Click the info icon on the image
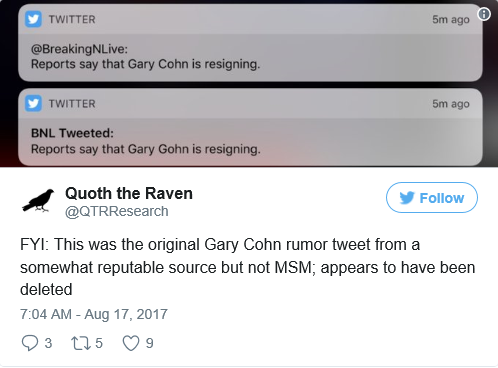Viewport: 498px width, 368px height. click(x=484, y=14)
